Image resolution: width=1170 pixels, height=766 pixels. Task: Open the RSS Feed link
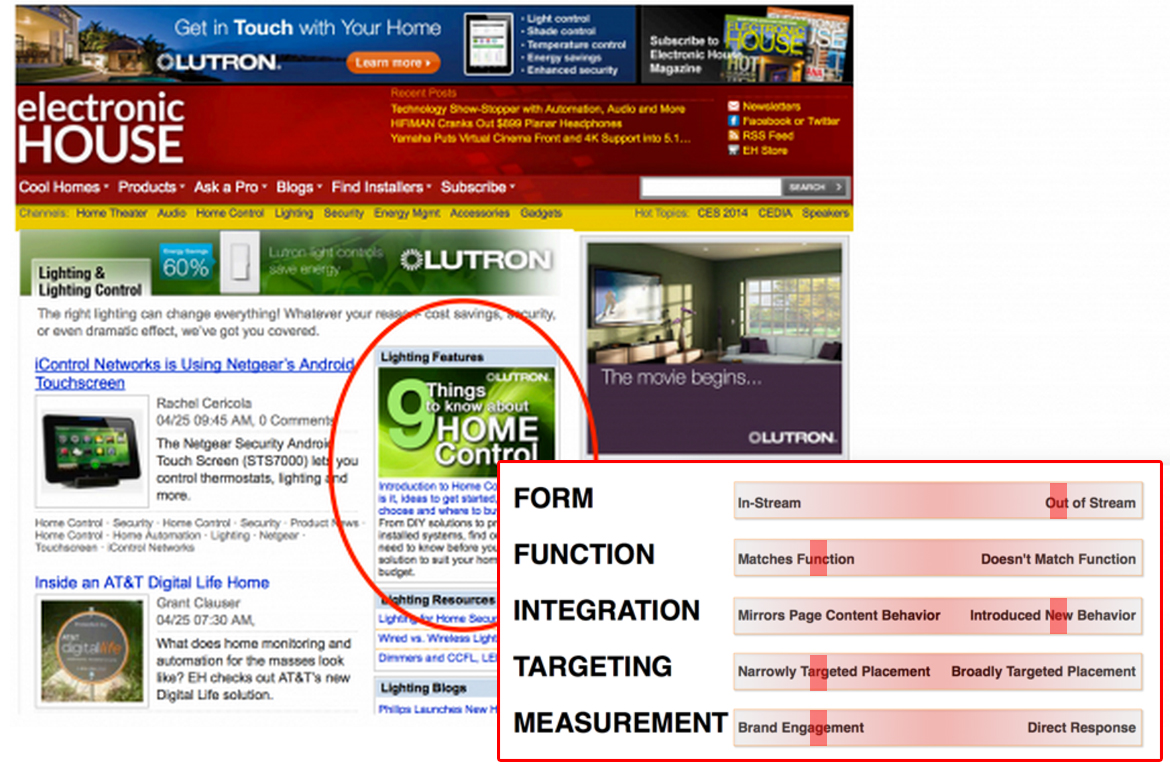point(768,136)
